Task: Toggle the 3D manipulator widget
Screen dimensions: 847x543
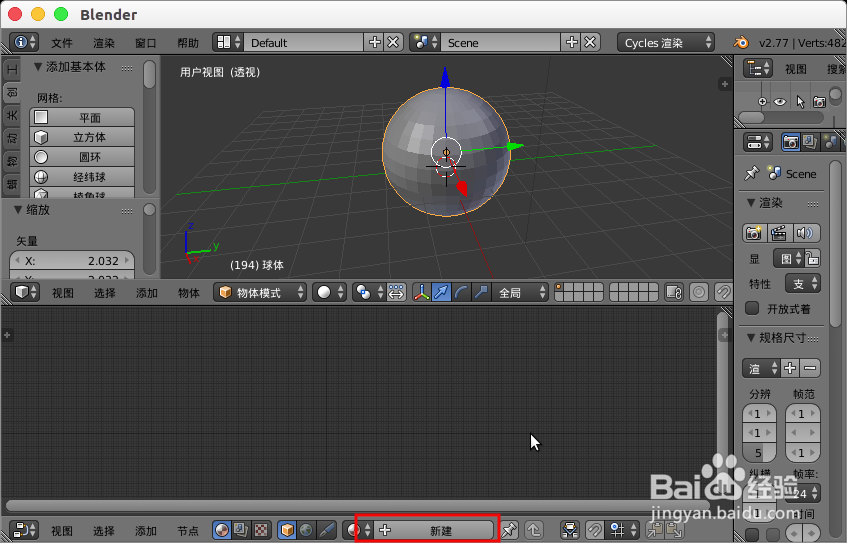Action: 421,292
